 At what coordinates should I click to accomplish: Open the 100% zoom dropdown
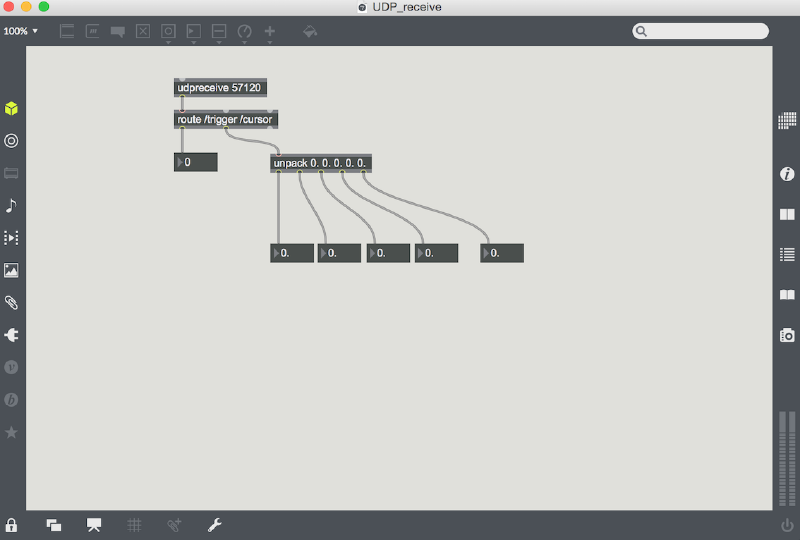[20, 31]
